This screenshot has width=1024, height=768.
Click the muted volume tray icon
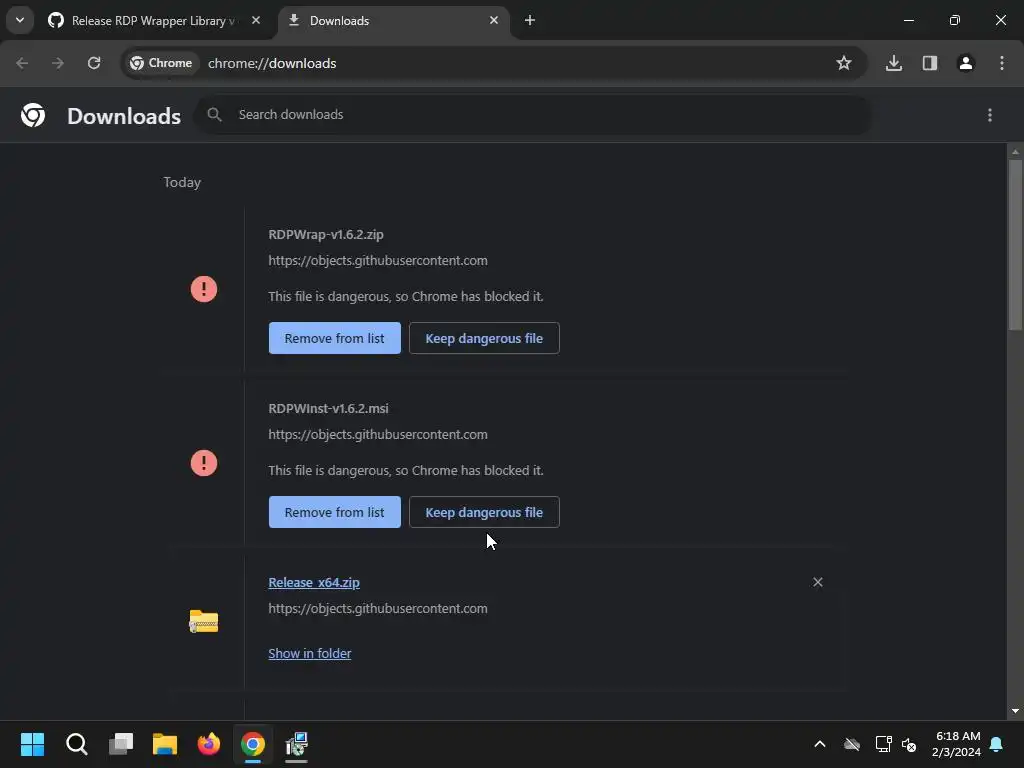point(909,744)
